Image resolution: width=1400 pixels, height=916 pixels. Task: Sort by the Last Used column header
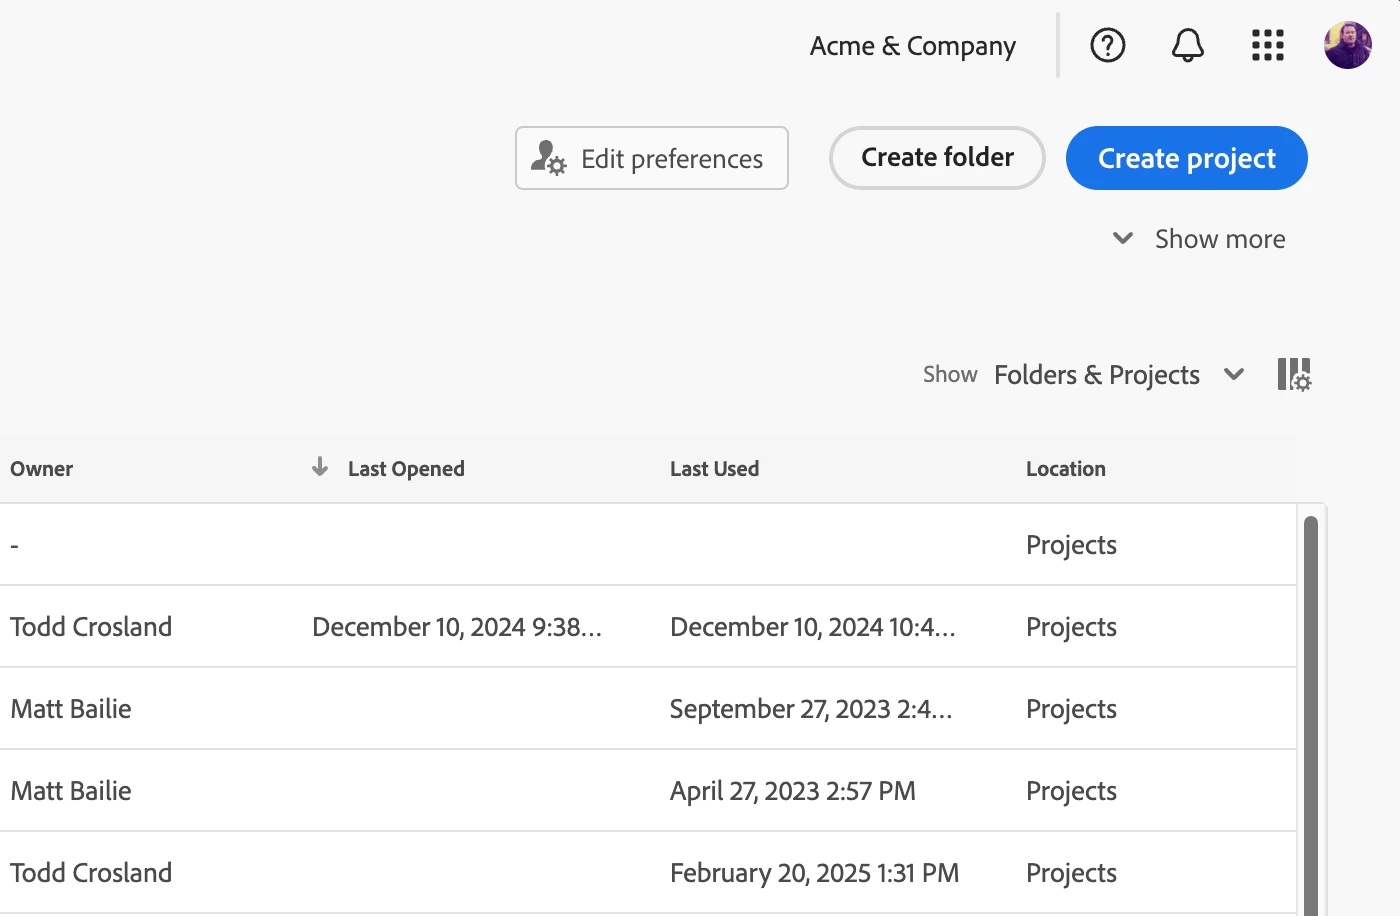(714, 469)
